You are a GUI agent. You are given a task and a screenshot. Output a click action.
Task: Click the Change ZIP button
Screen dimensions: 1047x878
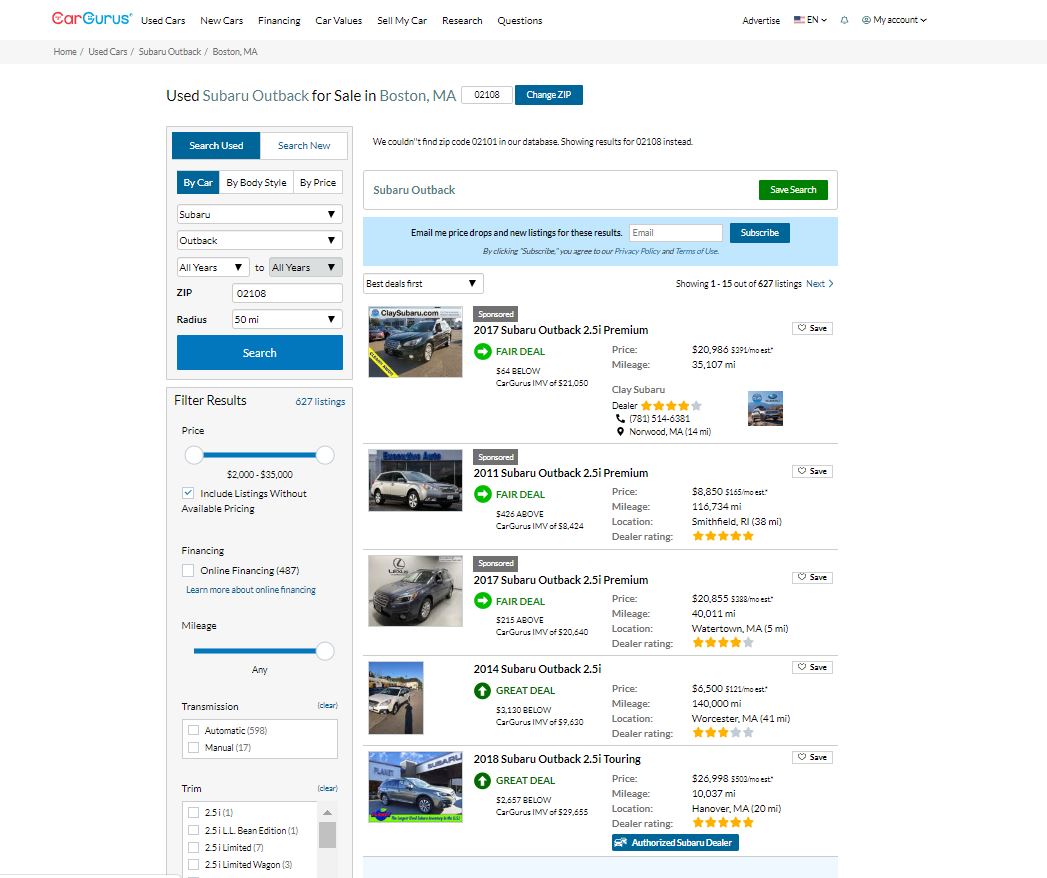click(x=549, y=95)
